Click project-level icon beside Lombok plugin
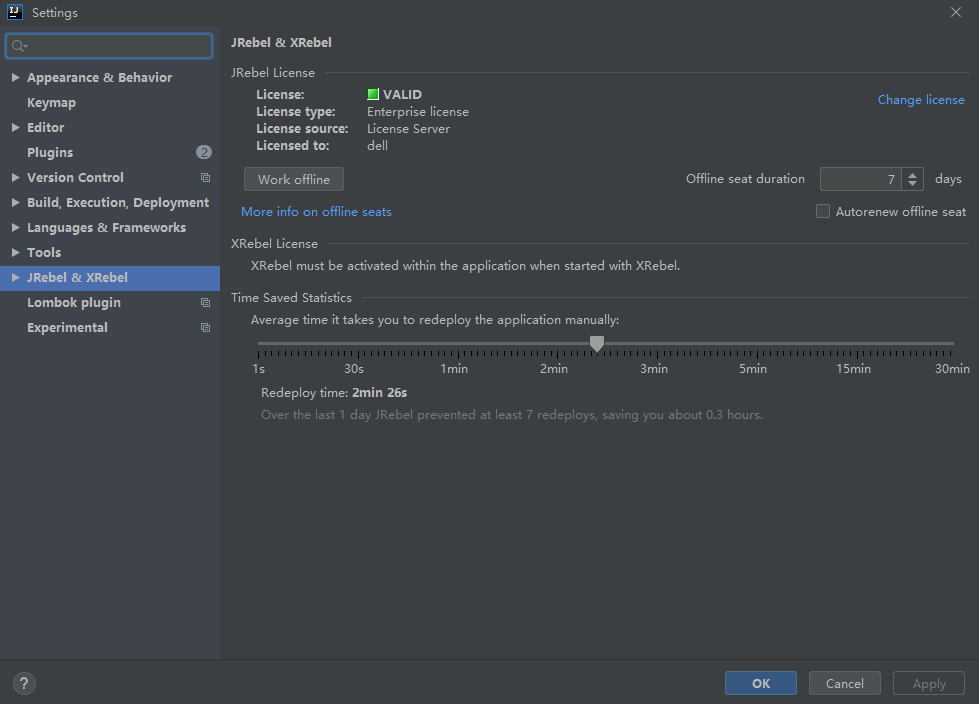The height and width of the screenshot is (704, 979). pos(205,303)
